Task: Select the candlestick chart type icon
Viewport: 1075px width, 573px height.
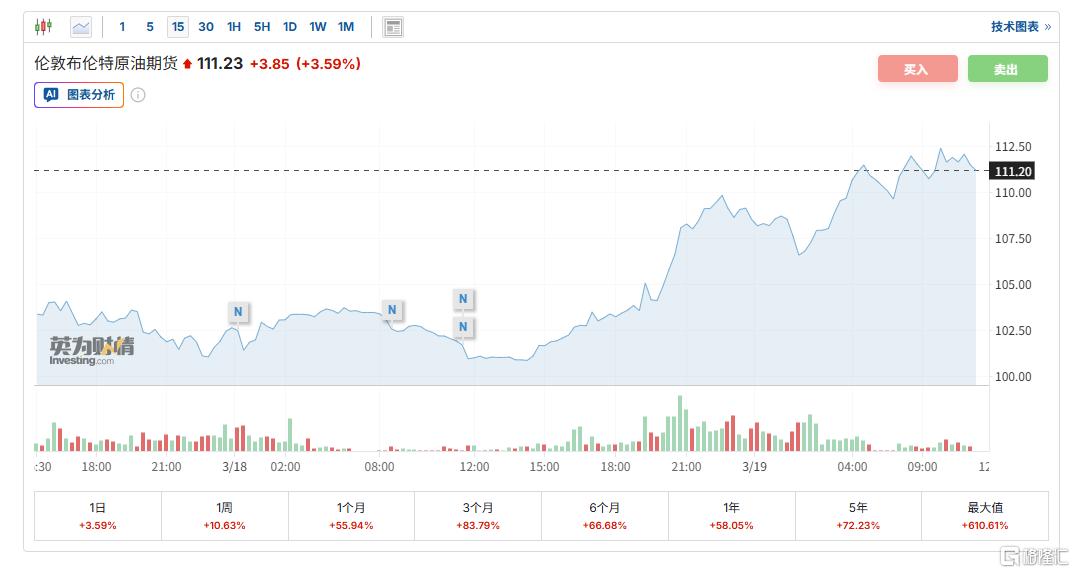Action: coord(43,27)
